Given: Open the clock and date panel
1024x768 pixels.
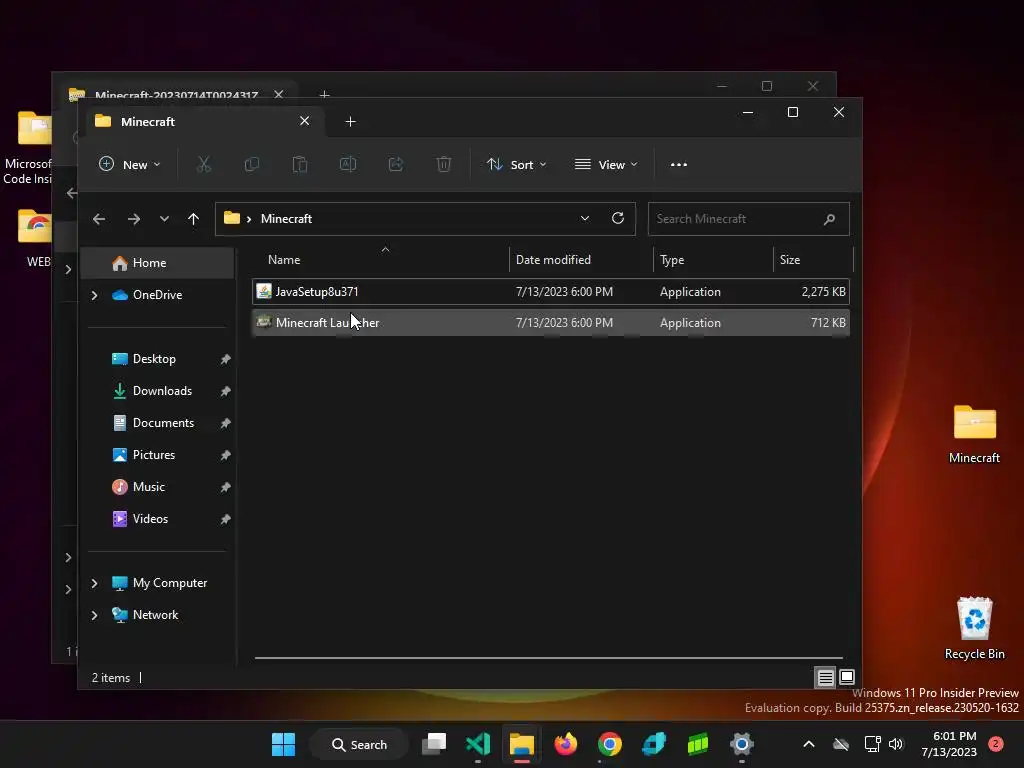Looking at the screenshot, I should tap(949, 744).
